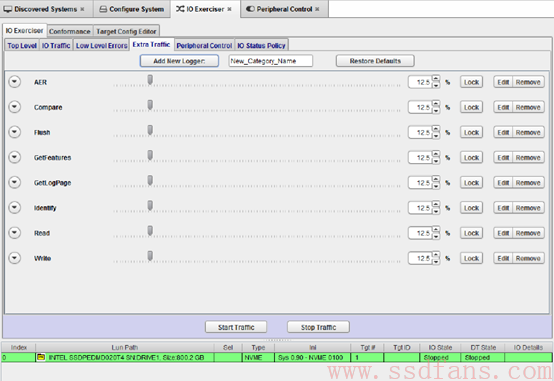The image size is (554, 381).
Task: Close the Discovered Systems tab
Action: (82, 9)
